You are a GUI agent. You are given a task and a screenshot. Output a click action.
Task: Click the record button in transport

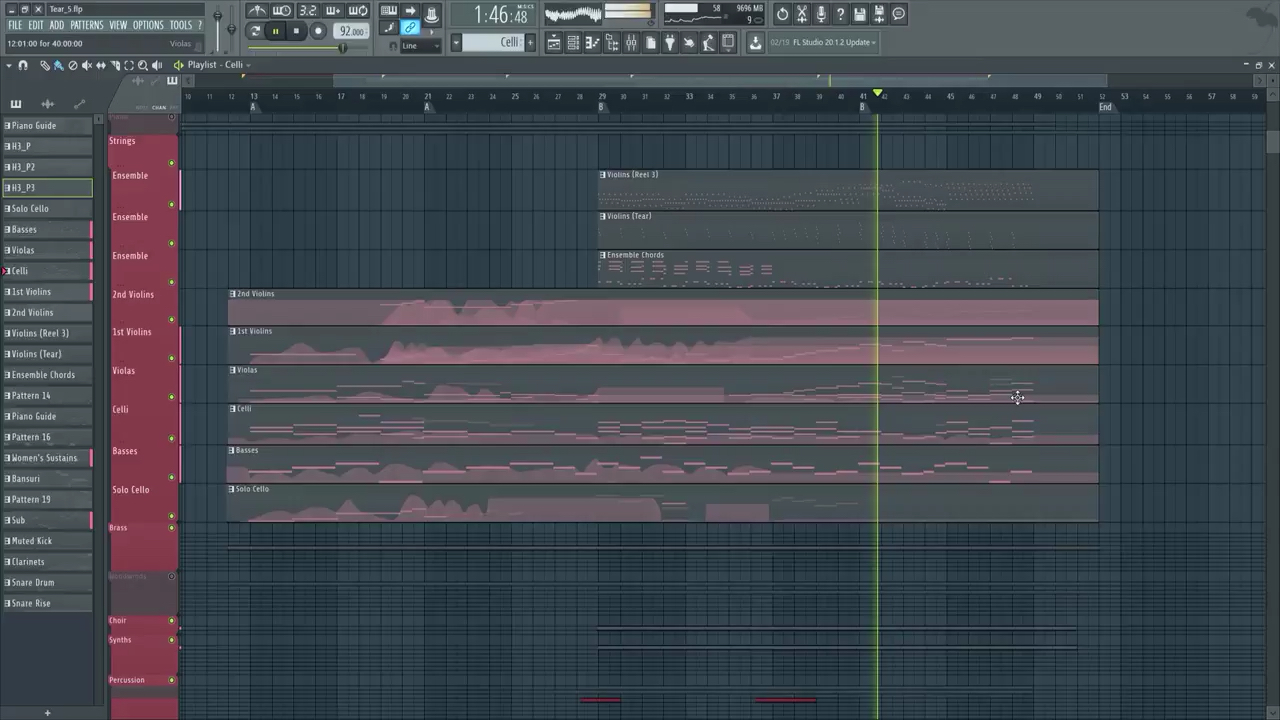pos(318,31)
